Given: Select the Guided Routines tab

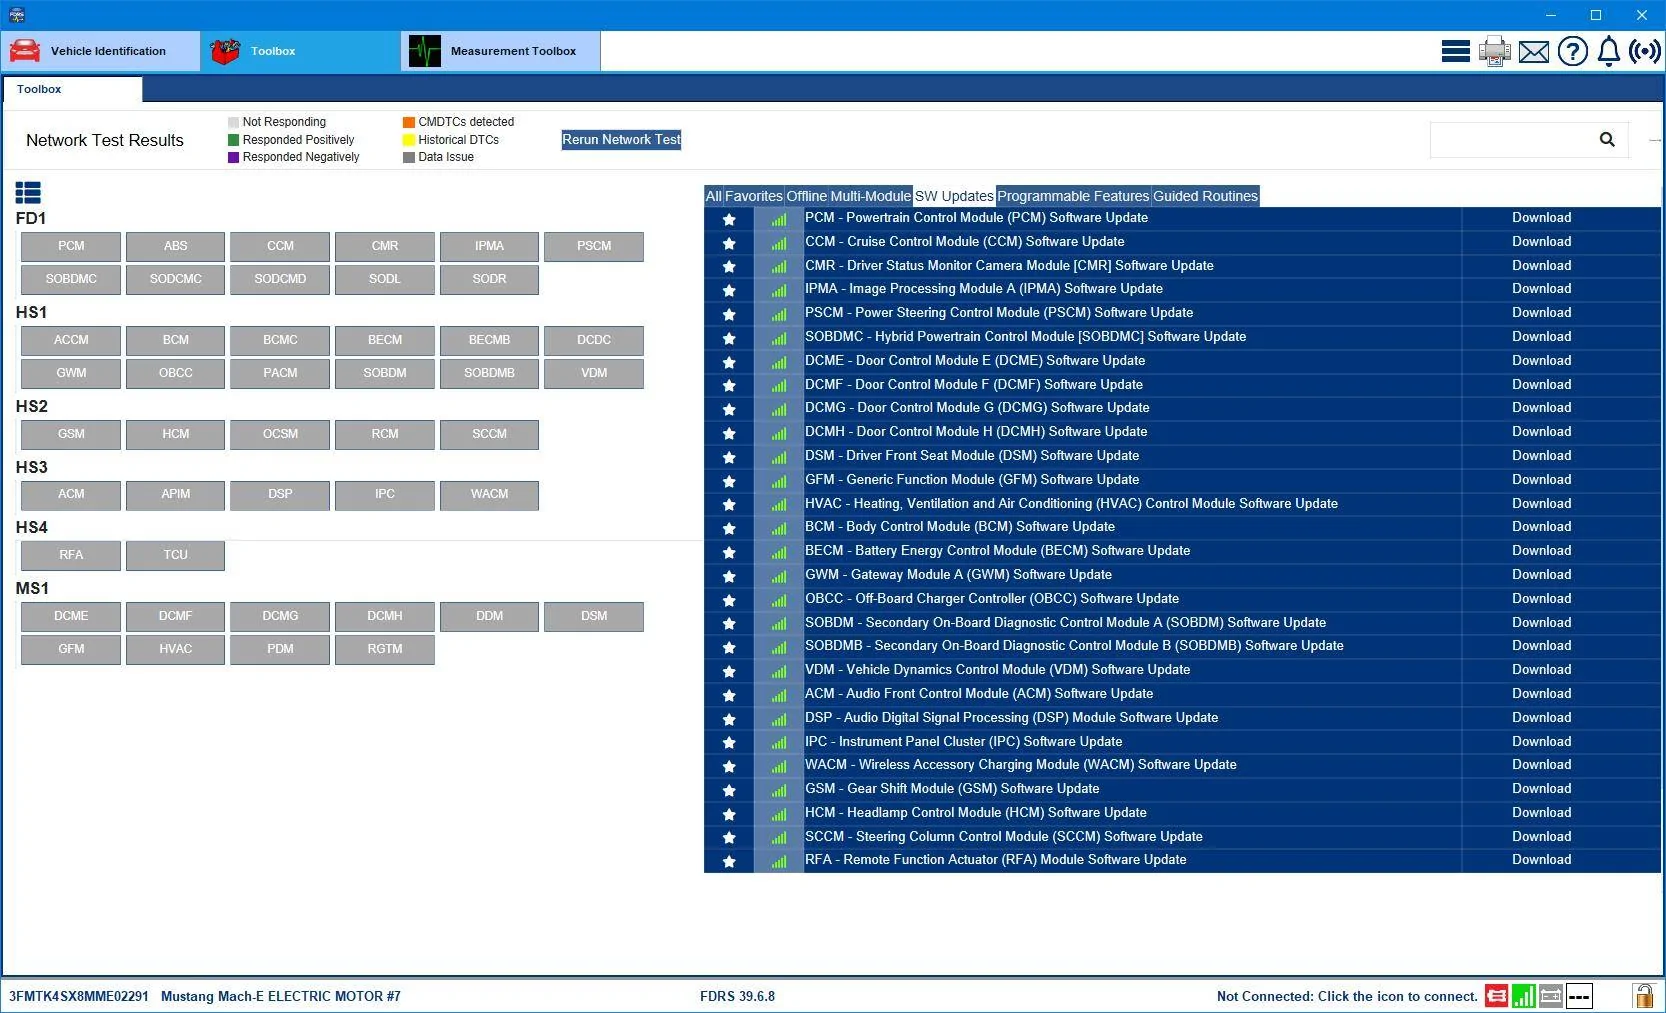Looking at the screenshot, I should (x=1205, y=196).
